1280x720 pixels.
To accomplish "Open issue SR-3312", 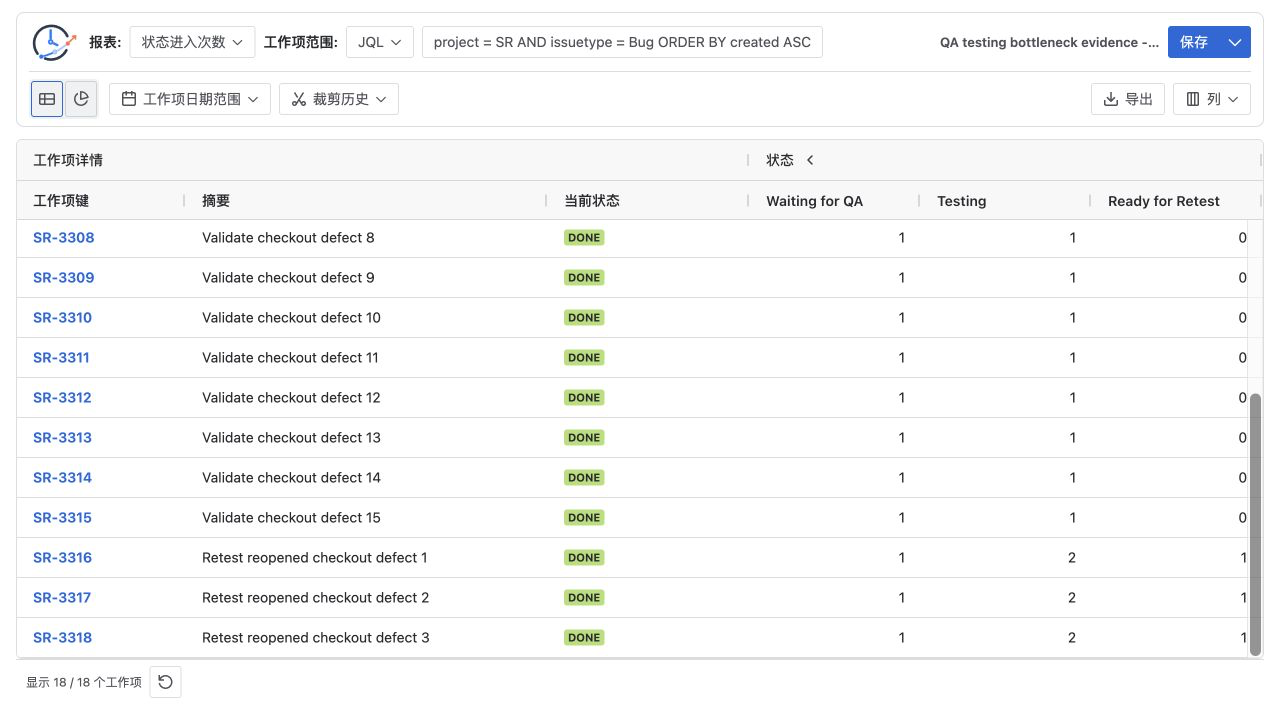I will point(62,398).
